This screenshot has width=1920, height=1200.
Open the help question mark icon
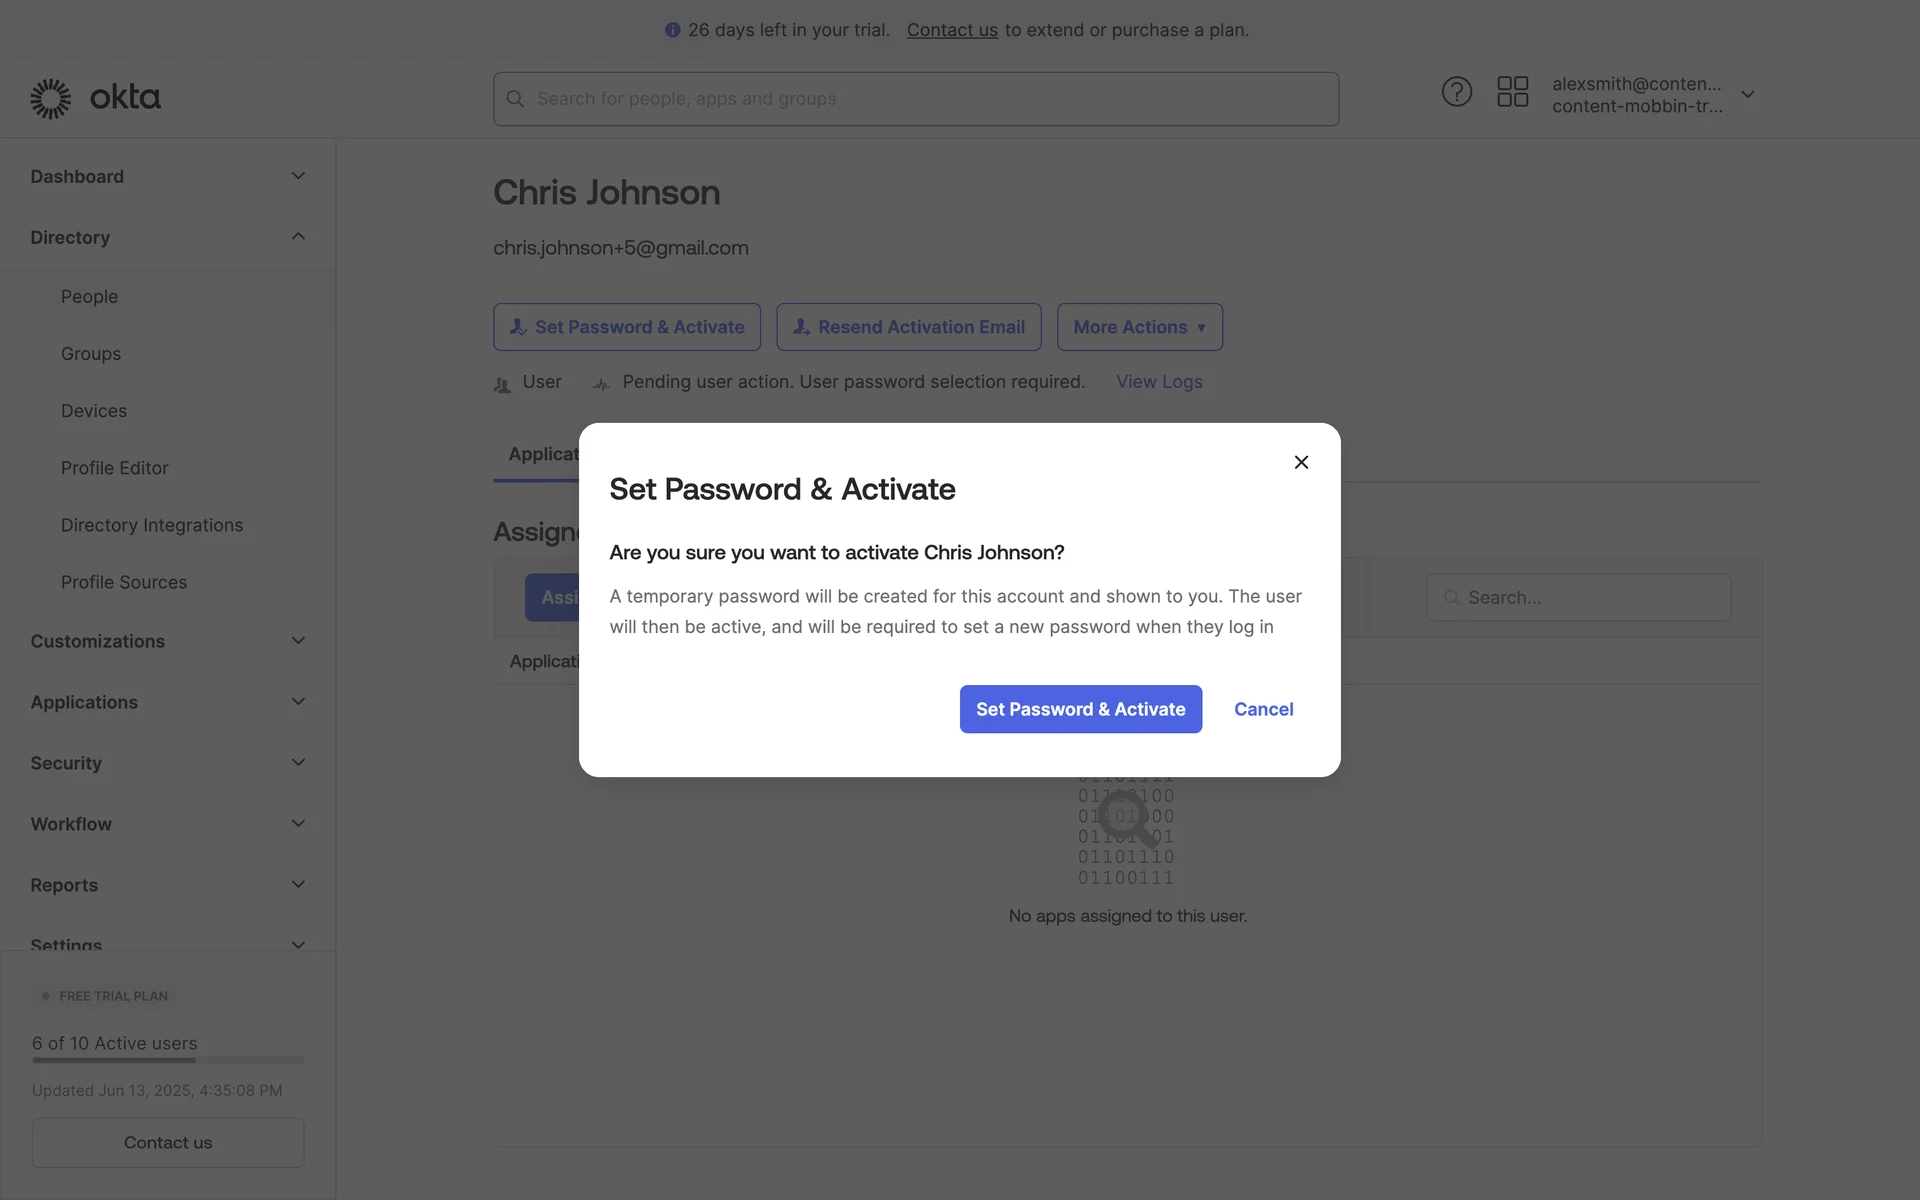1456,93
